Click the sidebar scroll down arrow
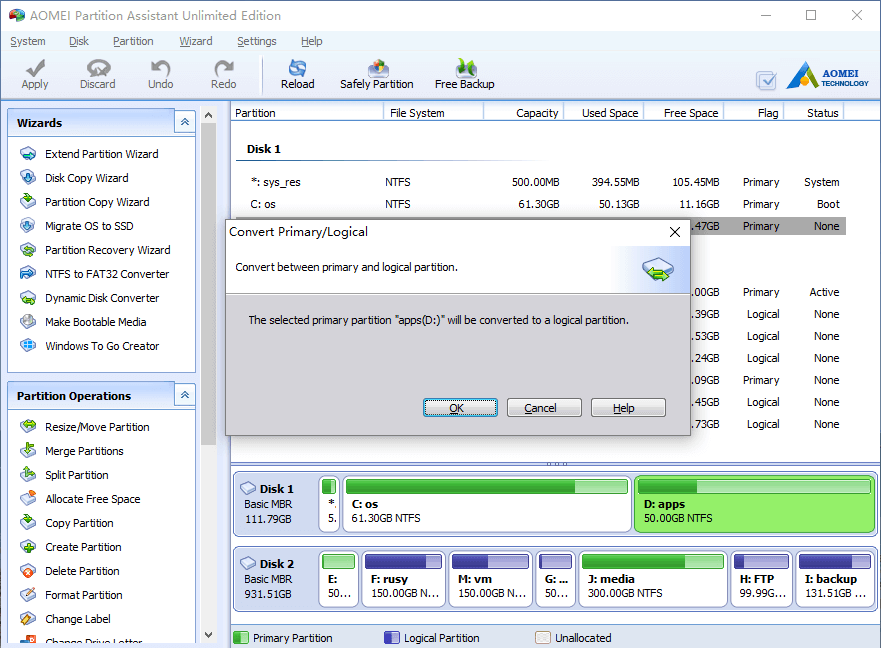Image resolution: width=881 pixels, height=648 pixels. point(208,635)
